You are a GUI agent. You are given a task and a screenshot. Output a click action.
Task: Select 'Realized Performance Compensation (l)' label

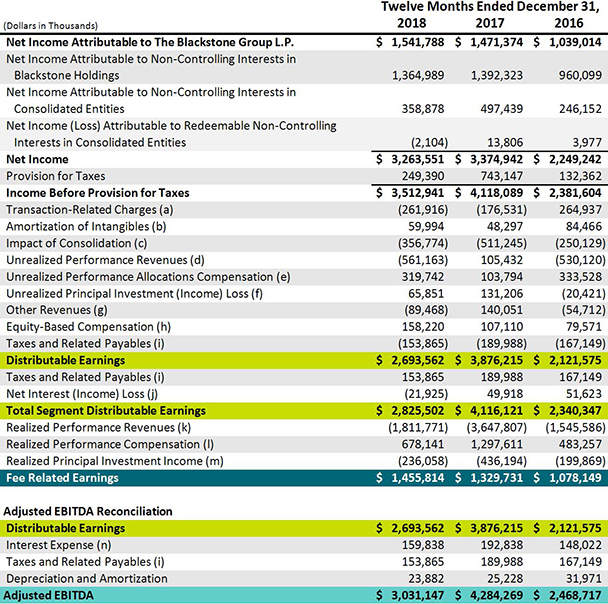pos(110,444)
